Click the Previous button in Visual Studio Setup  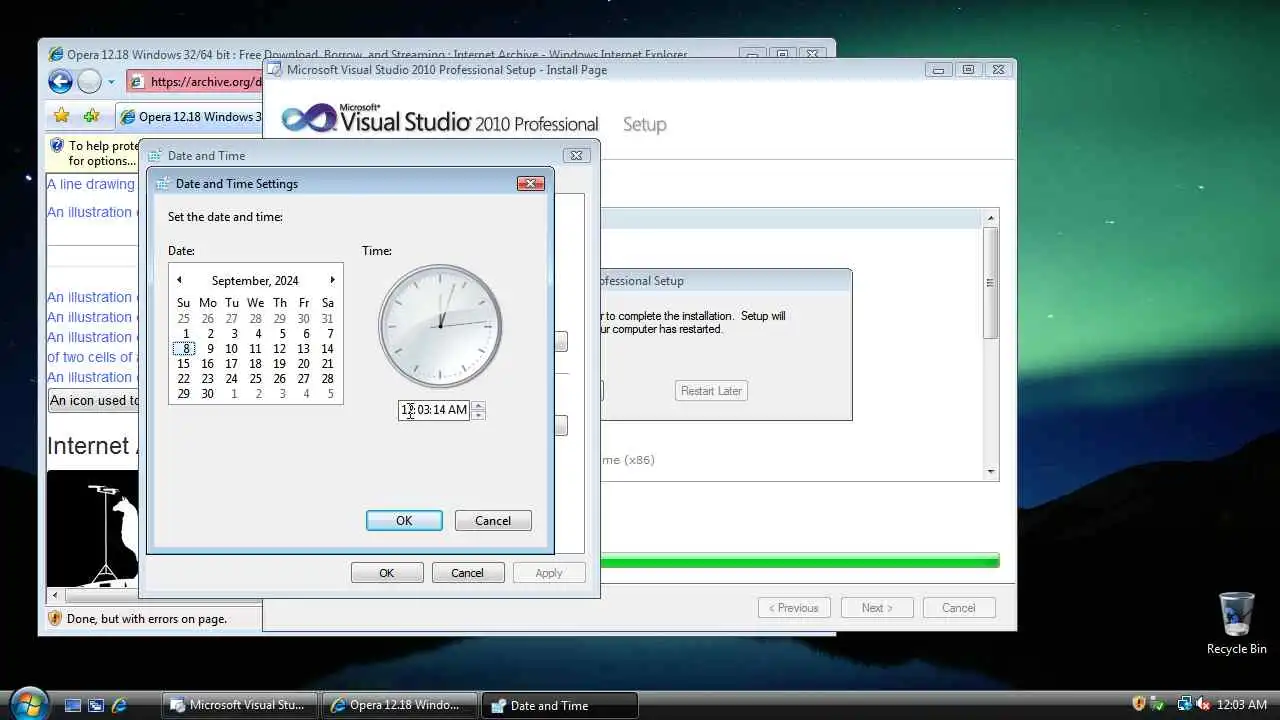794,608
